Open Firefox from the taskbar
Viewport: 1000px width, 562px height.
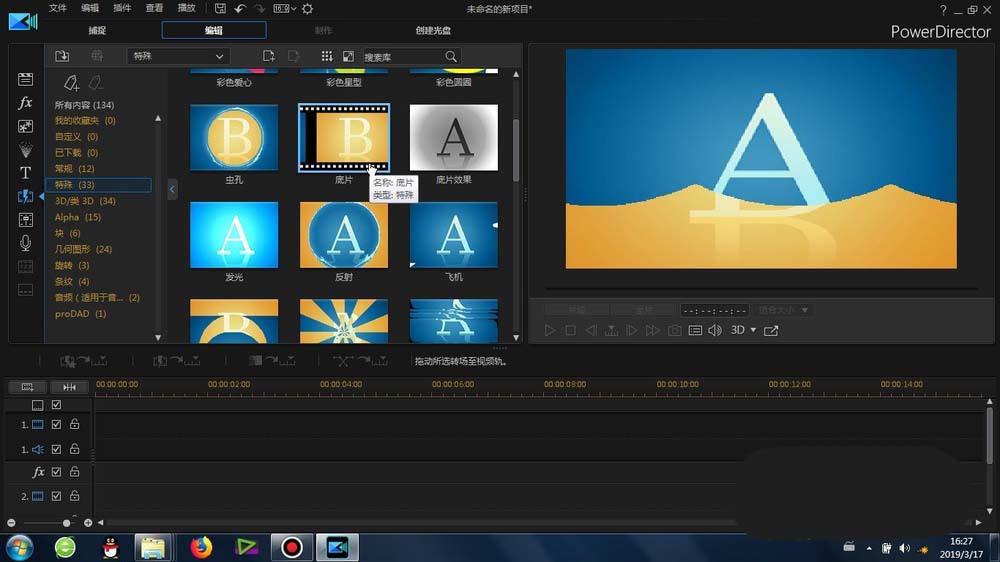click(202, 547)
